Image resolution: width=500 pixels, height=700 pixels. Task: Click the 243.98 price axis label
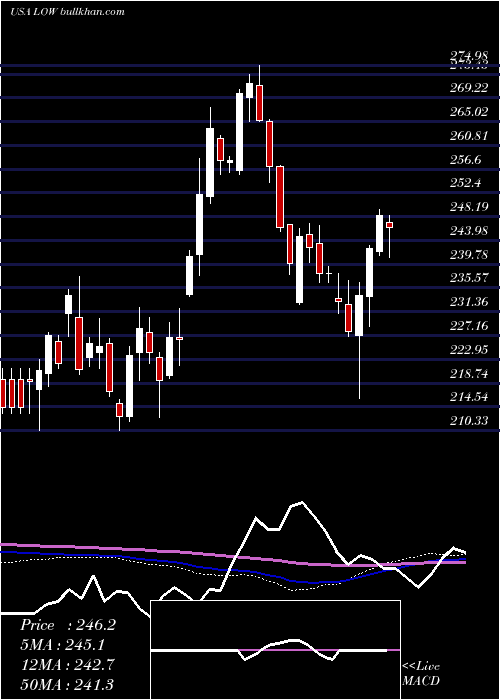coord(469,231)
